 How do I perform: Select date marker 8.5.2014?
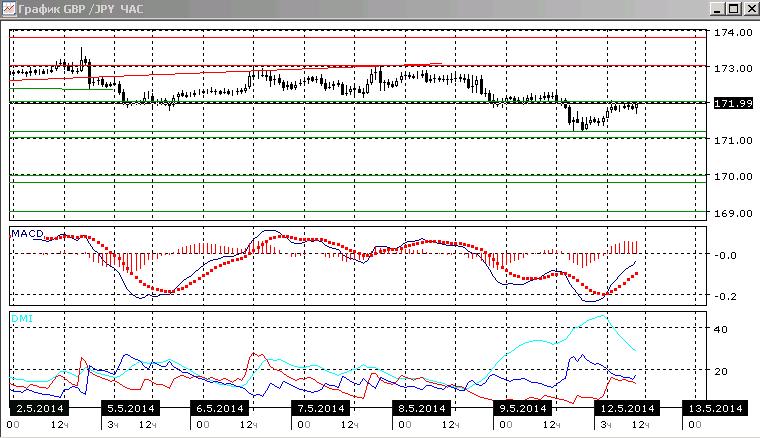click(x=422, y=408)
